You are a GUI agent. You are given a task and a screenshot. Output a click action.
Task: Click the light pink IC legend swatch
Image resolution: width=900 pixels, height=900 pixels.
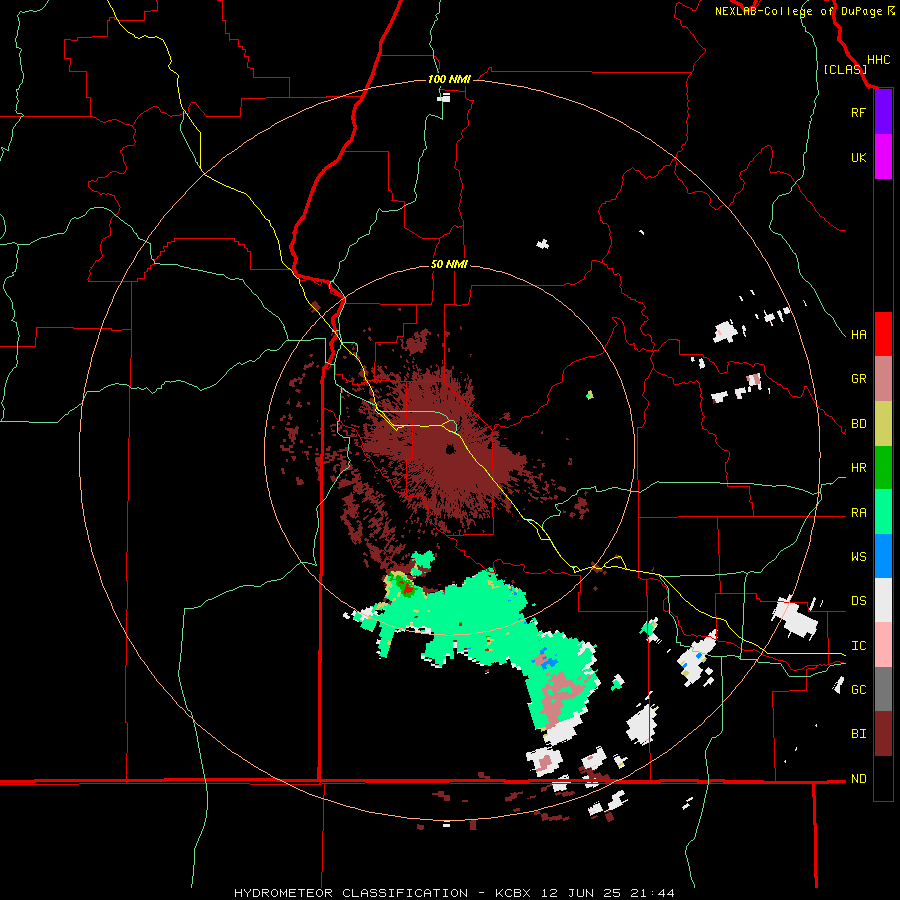pos(883,645)
